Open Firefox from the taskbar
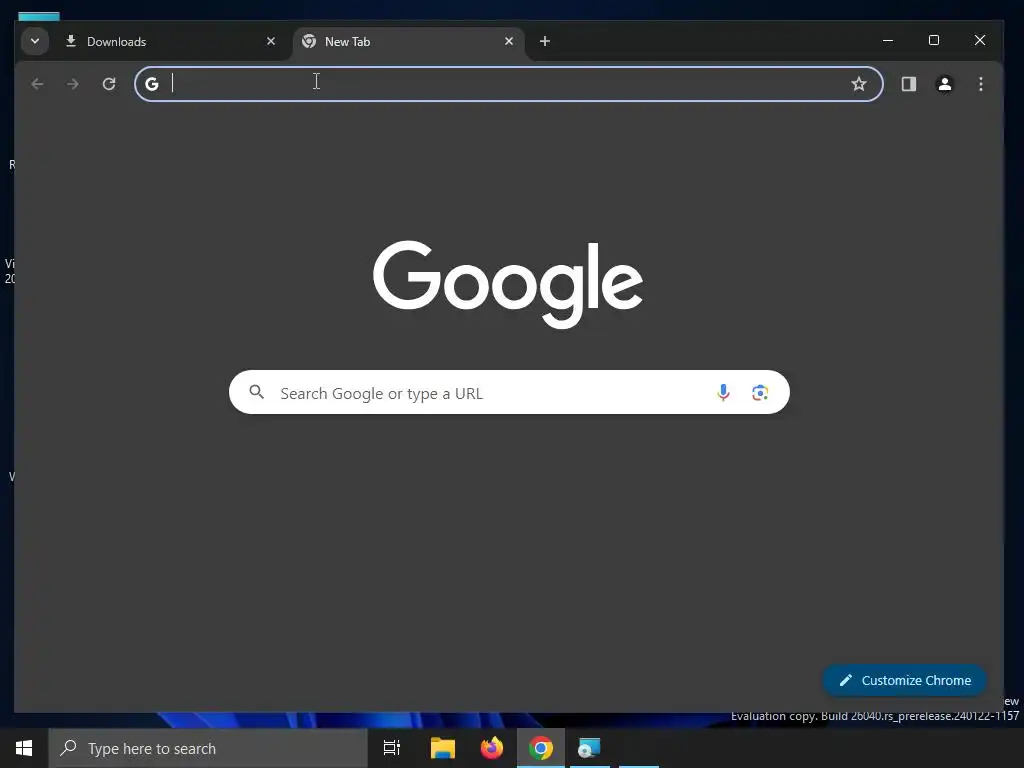1024x768 pixels. (492, 748)
